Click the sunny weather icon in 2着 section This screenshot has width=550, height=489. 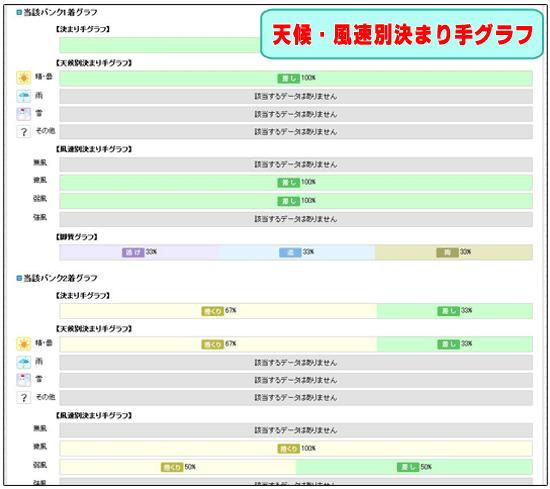pos(24,344)
